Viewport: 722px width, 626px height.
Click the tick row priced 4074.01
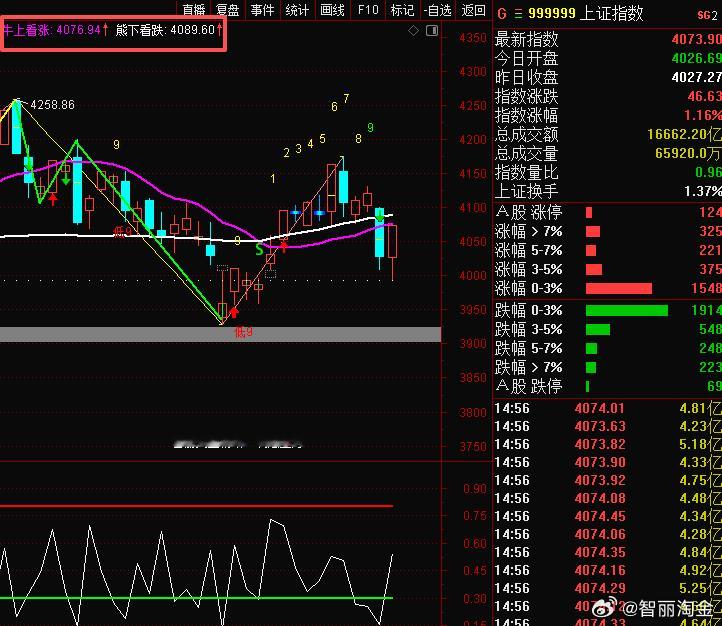pyautogui.click(x=608, y=408)
